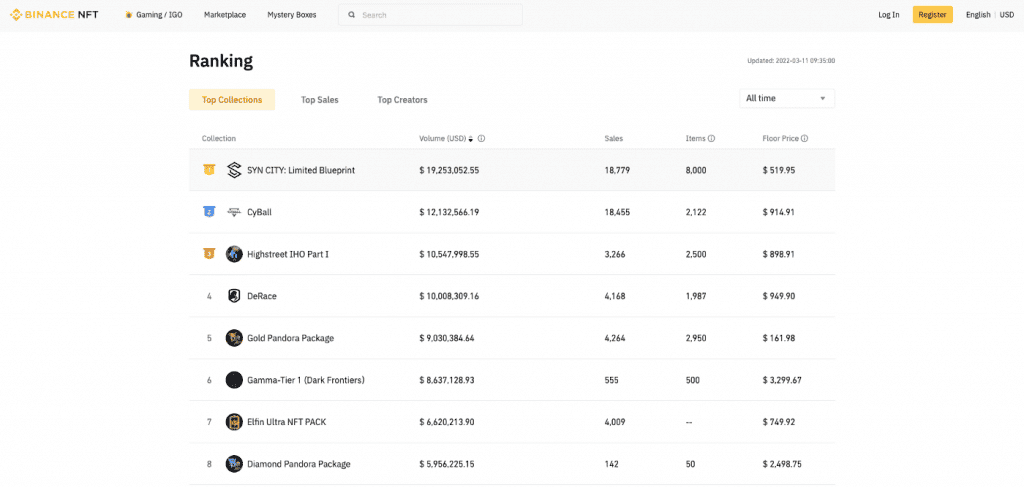
Task: Click floor price $ 519.95
Action: coord(778,170)
